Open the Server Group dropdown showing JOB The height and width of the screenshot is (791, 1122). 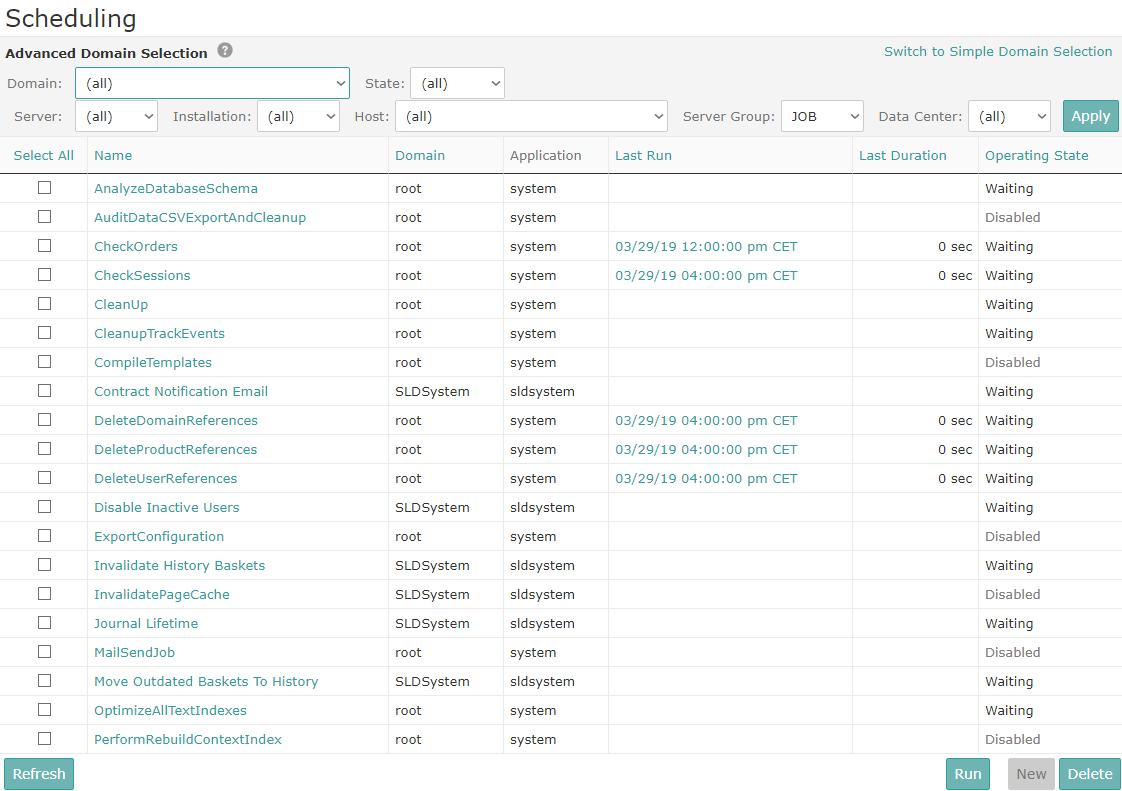point(822,116)
